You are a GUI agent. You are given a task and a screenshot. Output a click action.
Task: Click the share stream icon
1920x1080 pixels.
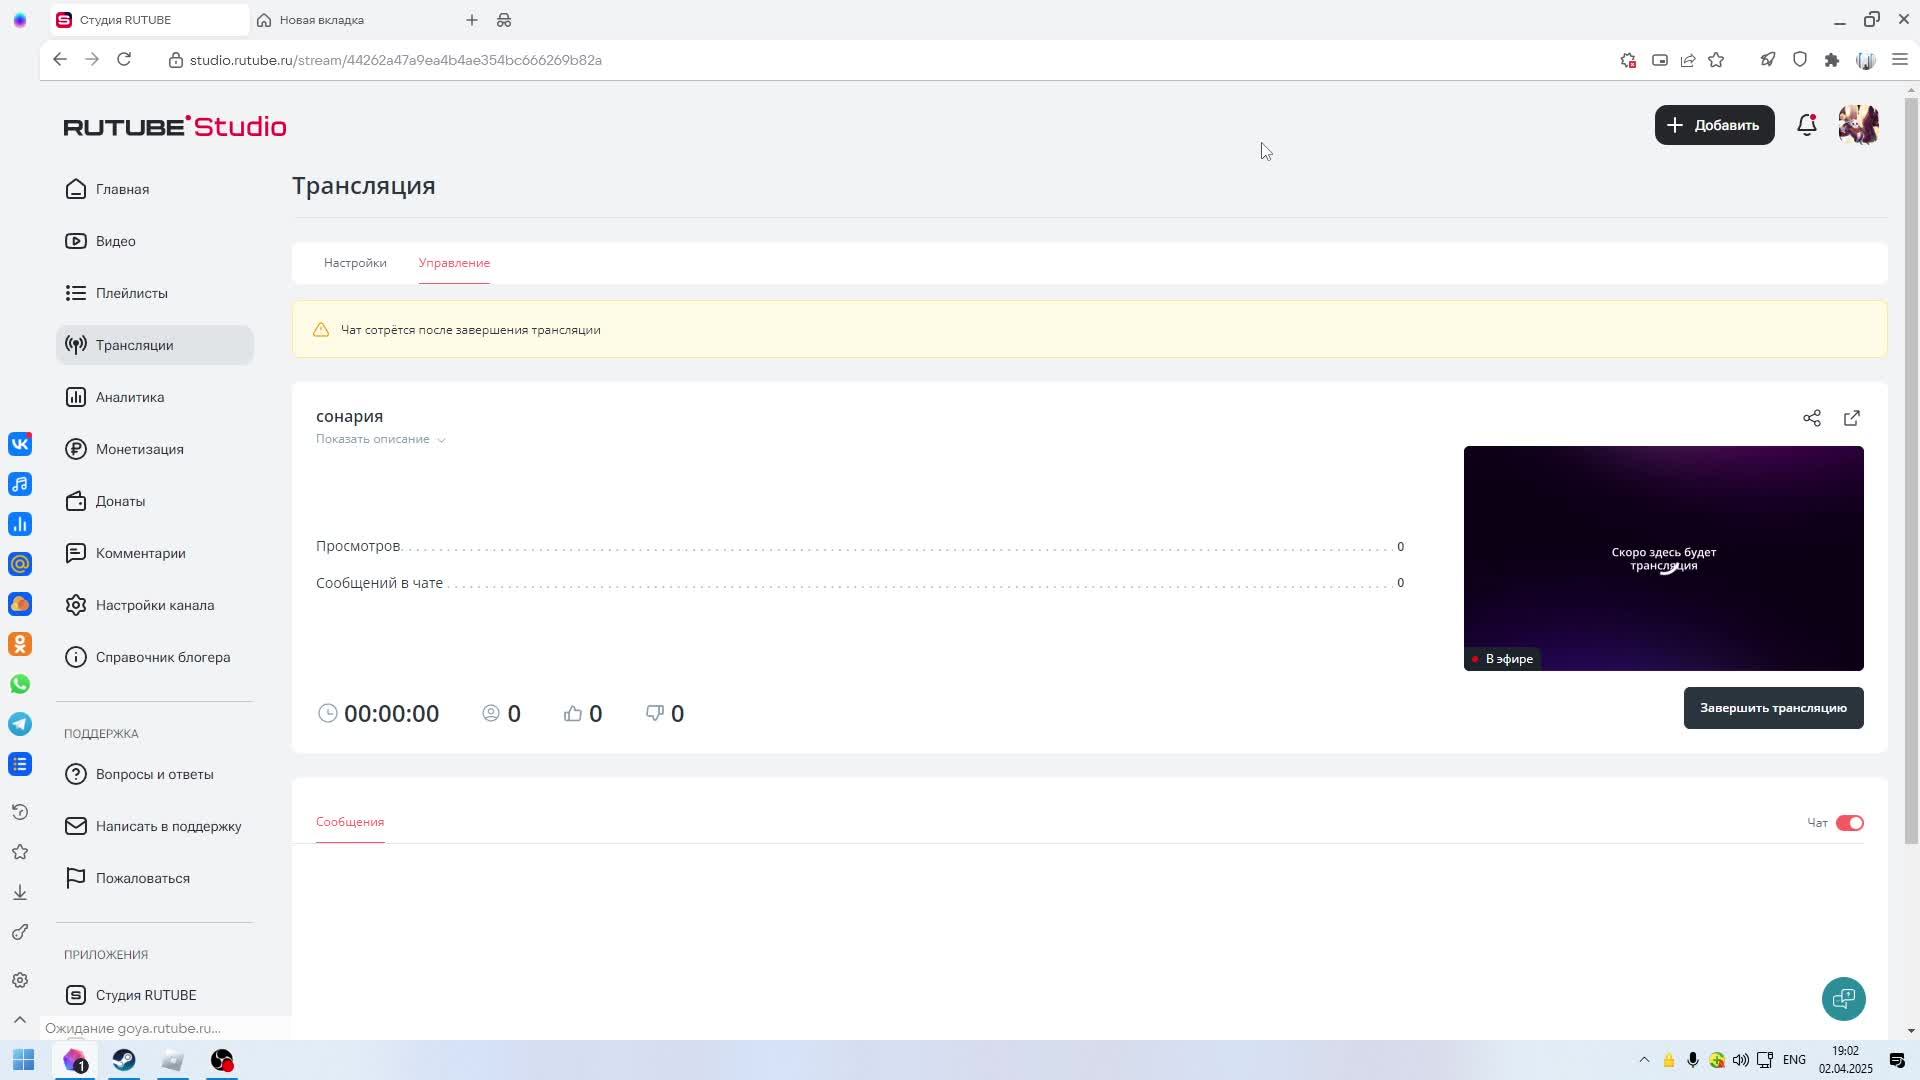point(1811,418)
